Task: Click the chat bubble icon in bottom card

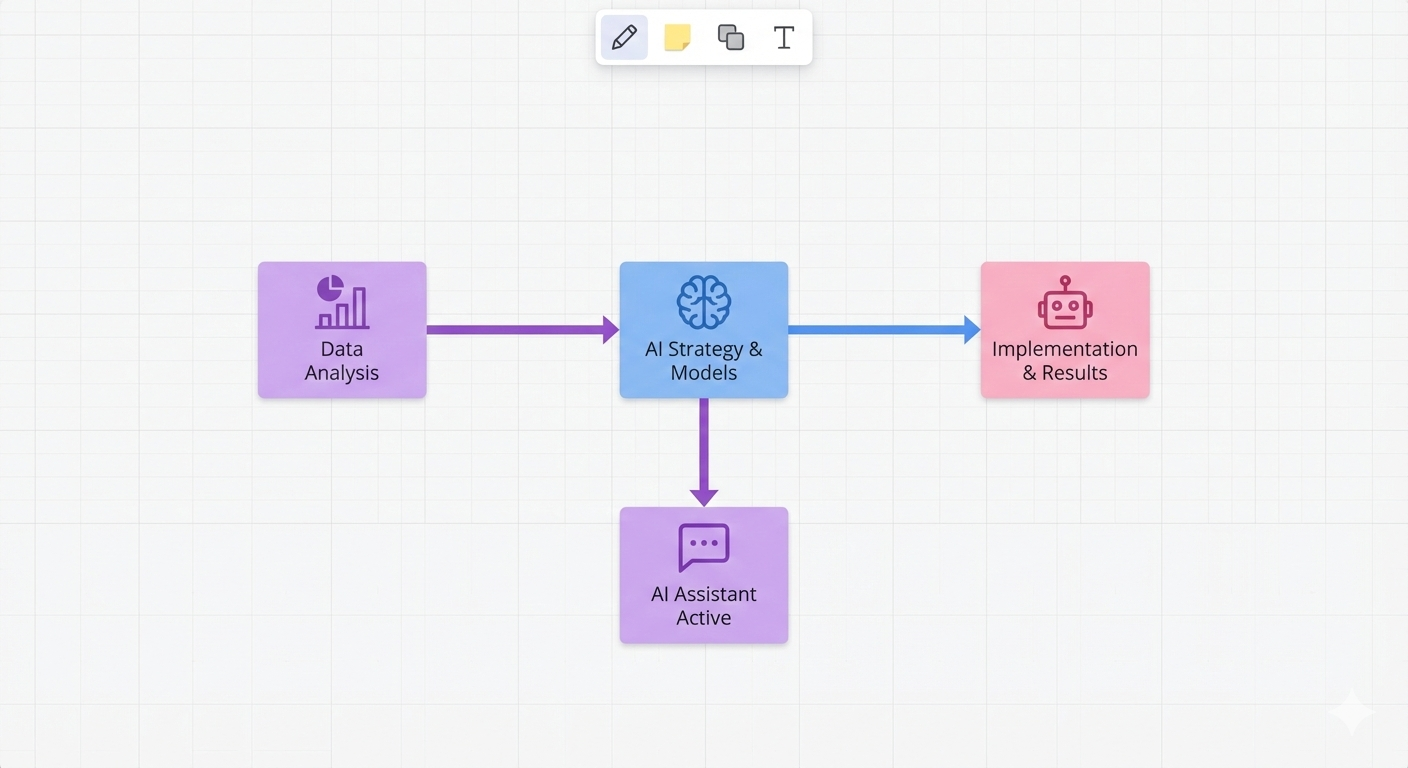Action: click(x=704, y=547)
